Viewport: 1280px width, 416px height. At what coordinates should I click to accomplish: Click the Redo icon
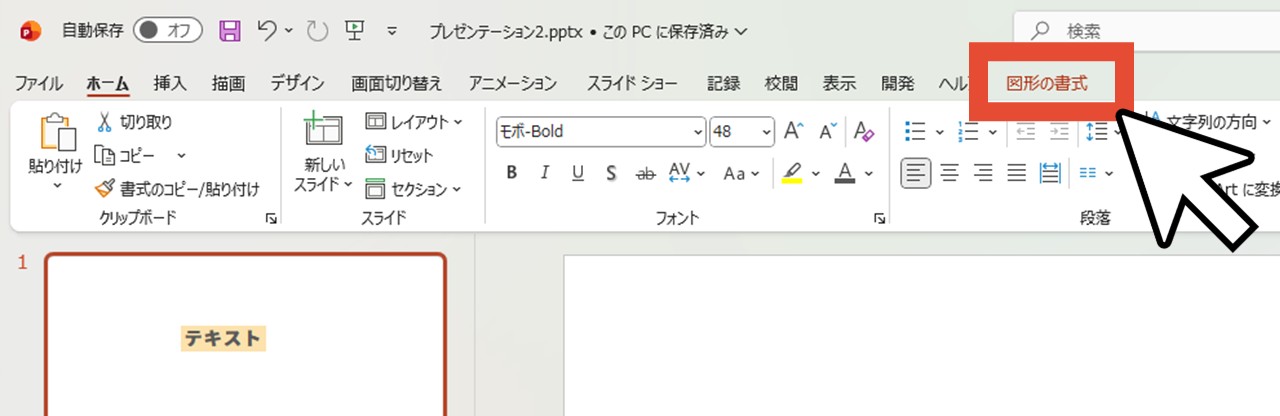(317, 31)
